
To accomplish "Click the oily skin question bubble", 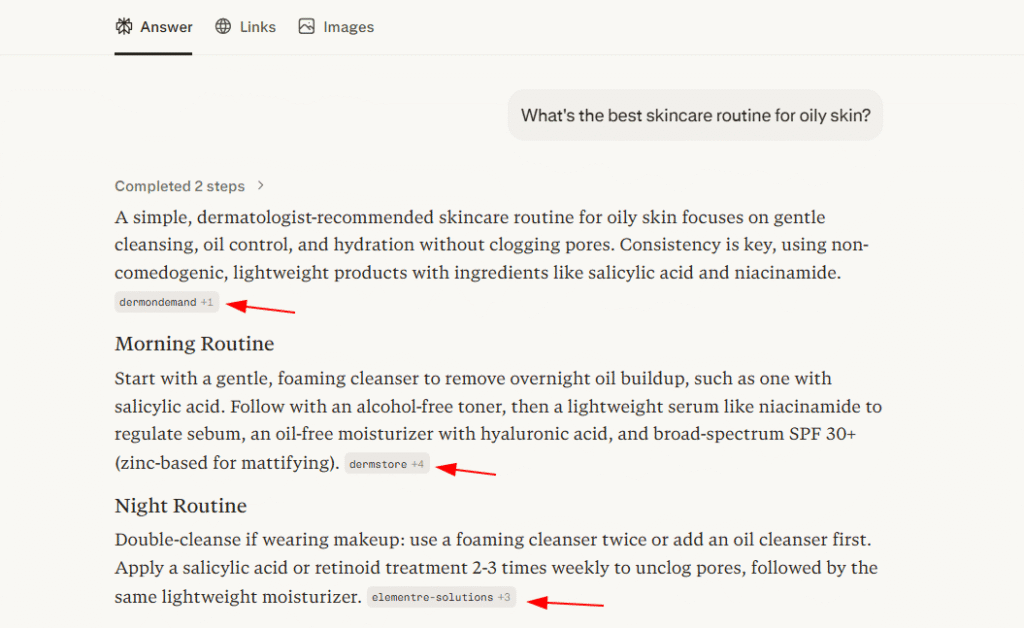I will coord(695,115).
